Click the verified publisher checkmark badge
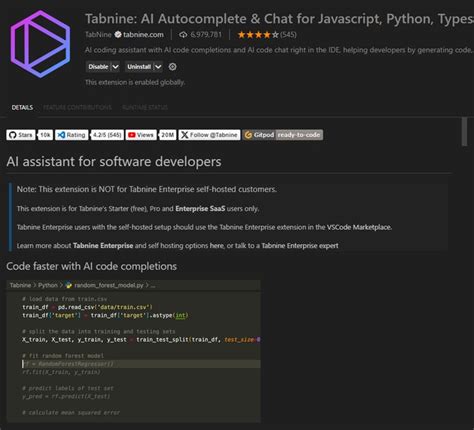Screen dimensions: 474x430 coord(118,35)
